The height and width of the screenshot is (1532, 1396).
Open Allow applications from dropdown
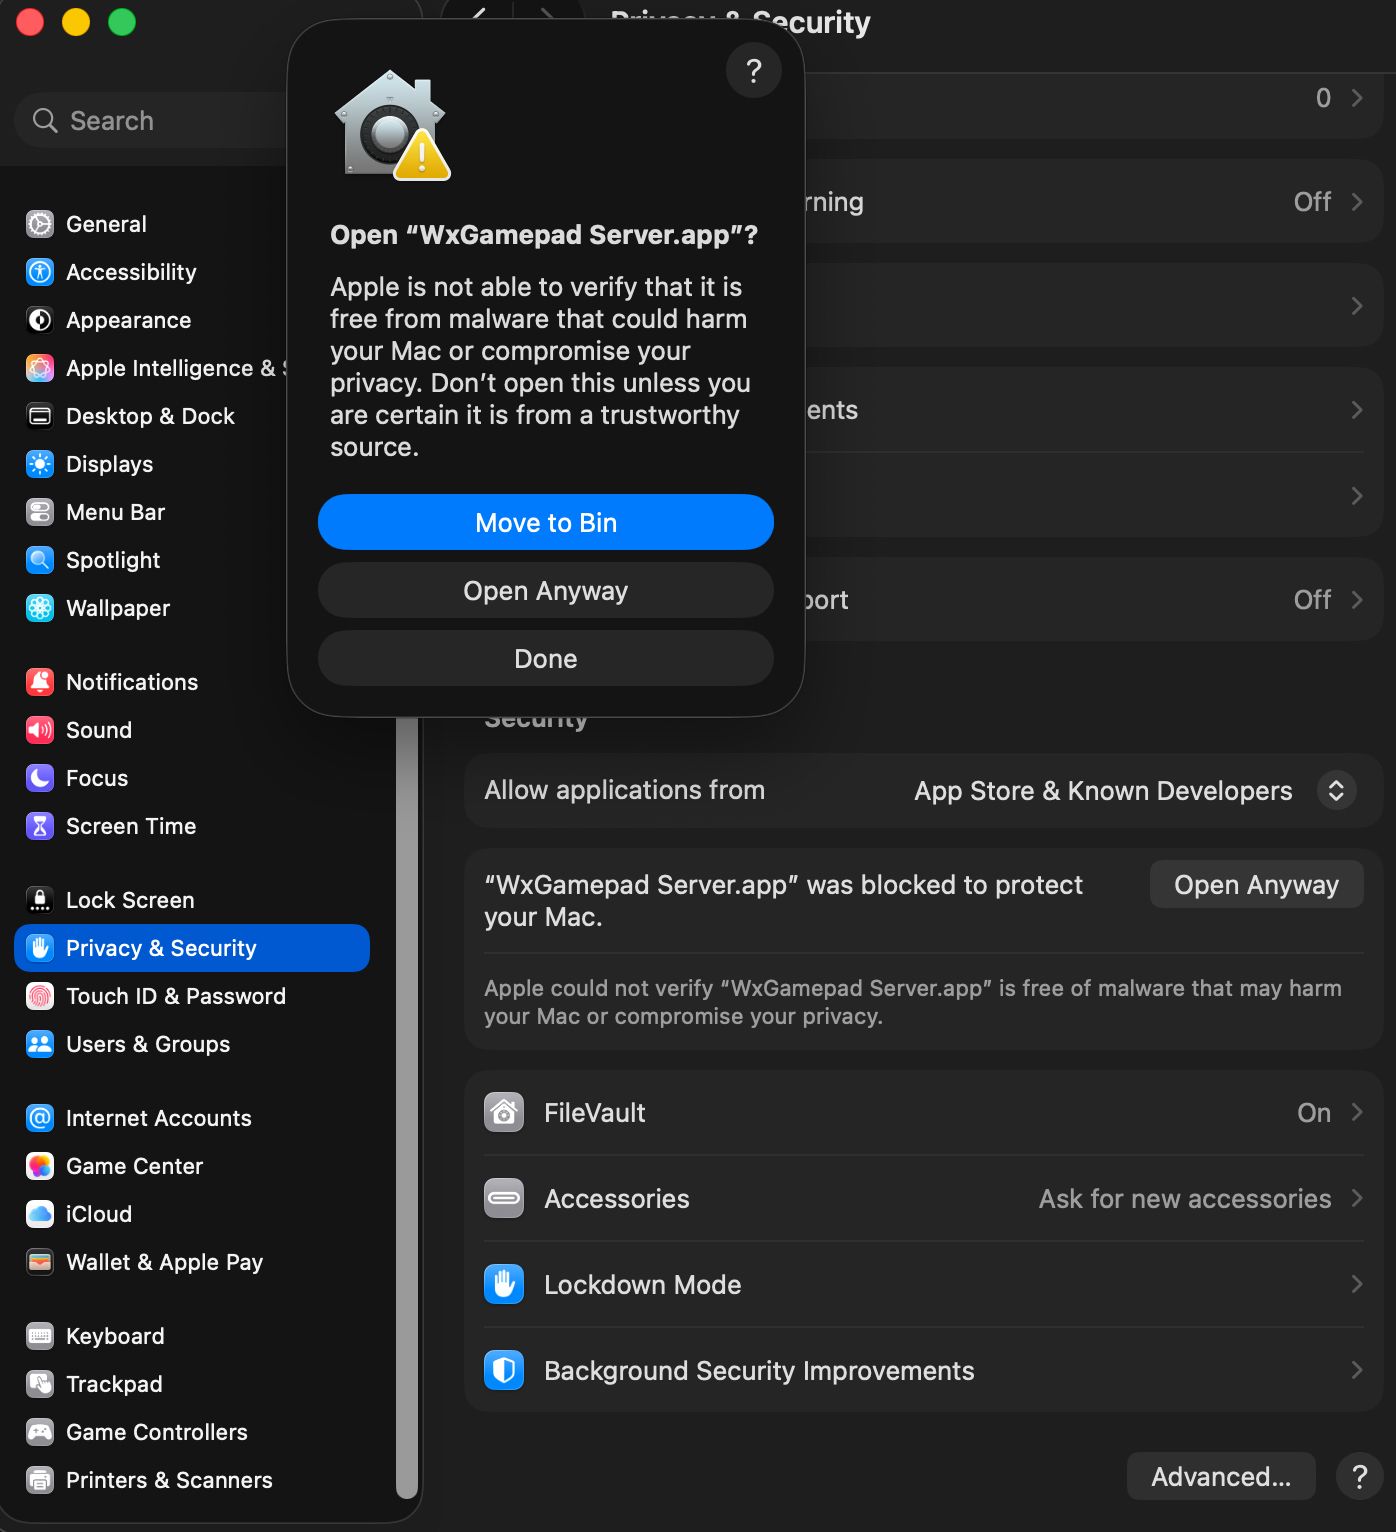click(1336, 790)
